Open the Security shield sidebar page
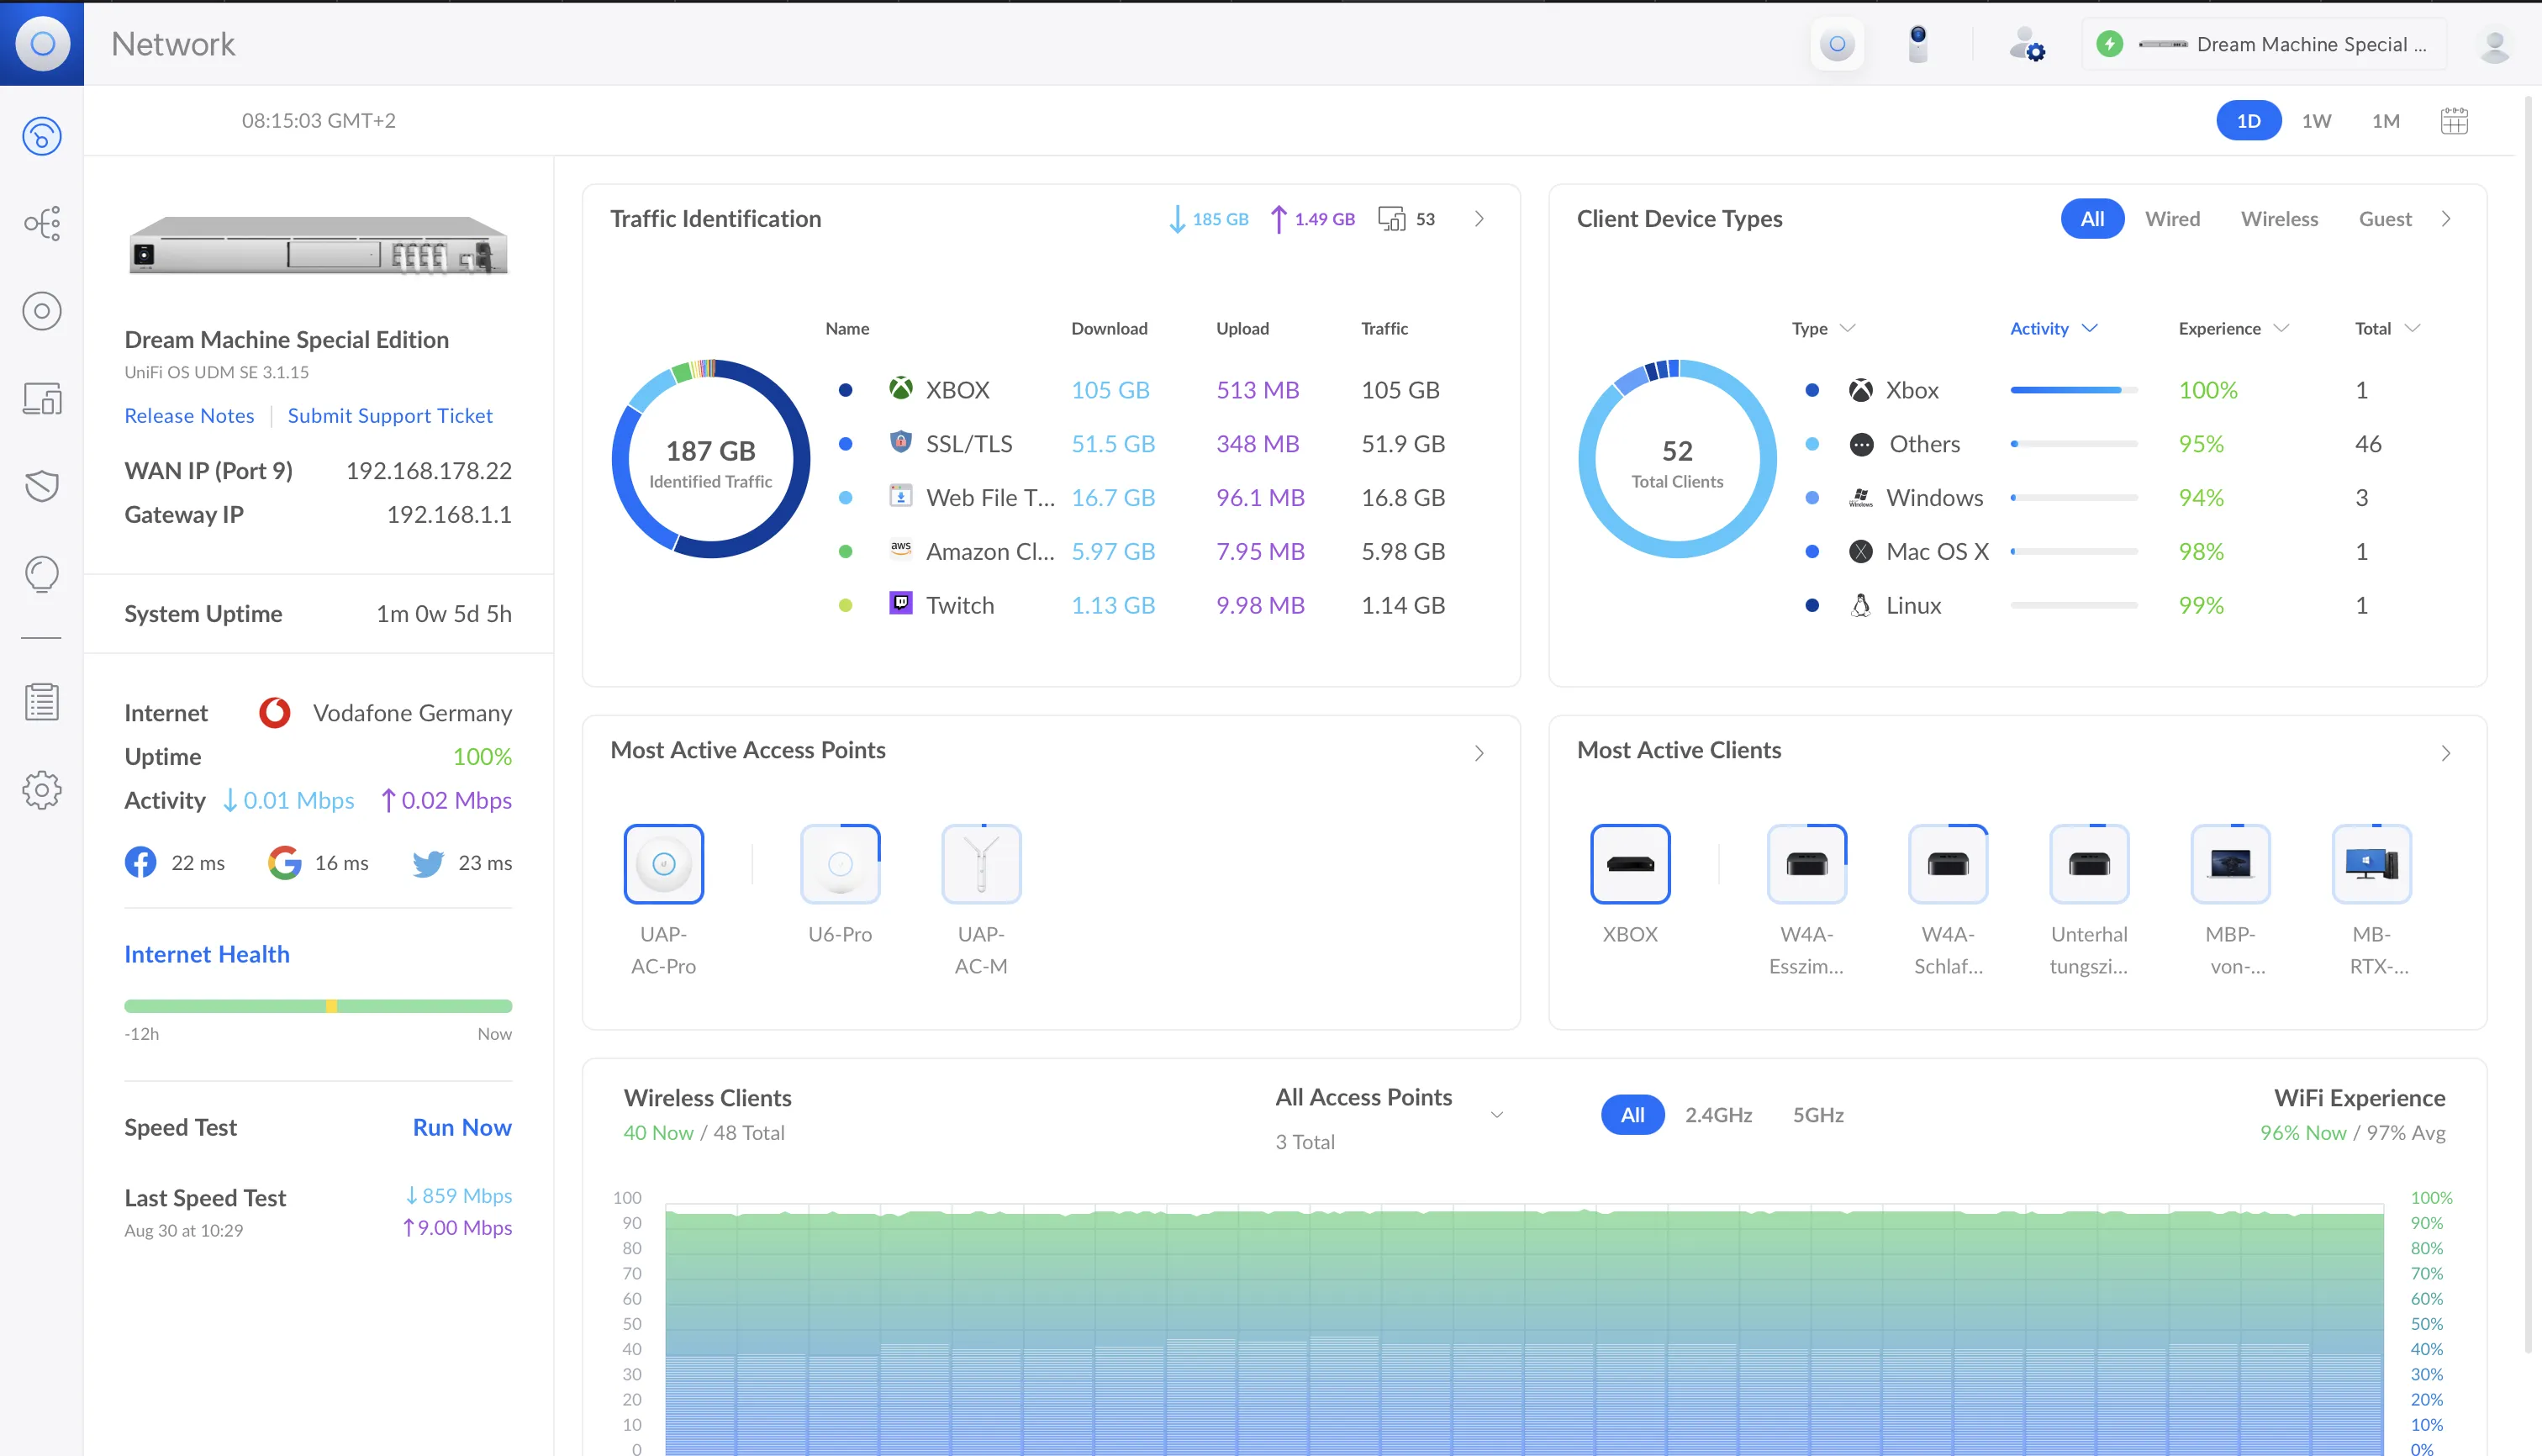Viewport: 2542px width, 1456px height. point(42,487)
